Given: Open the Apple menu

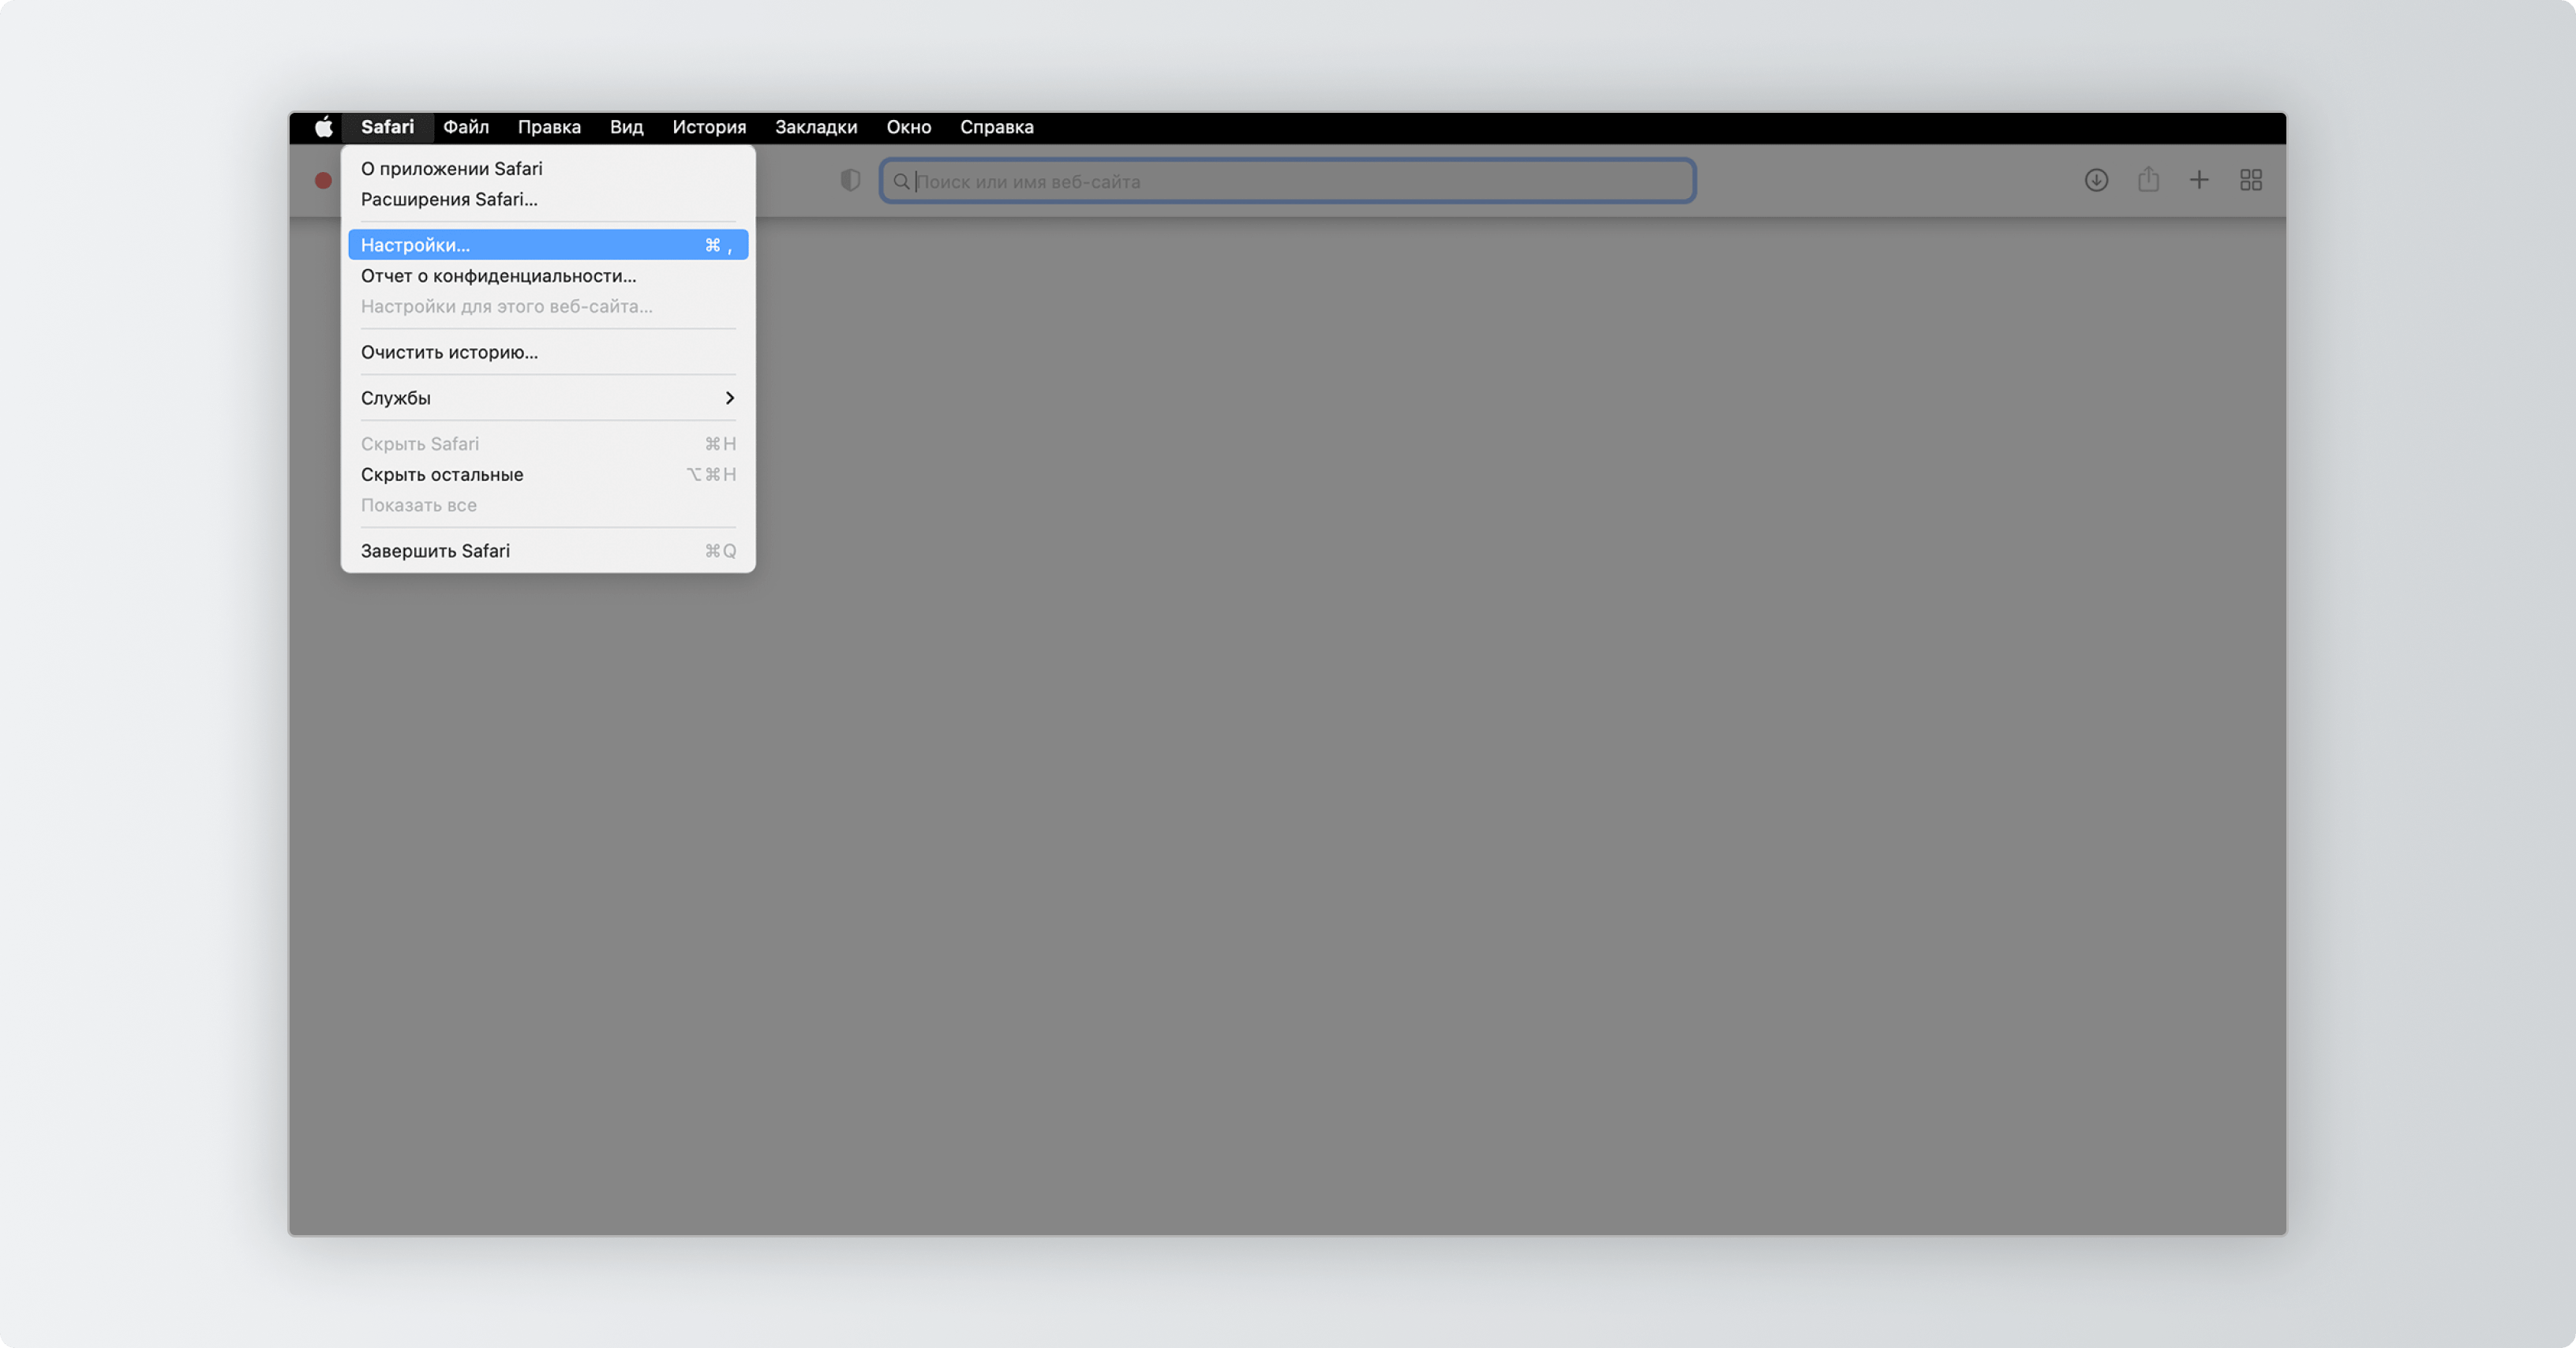Looking at the screenshot, I should click(x=323, y=127).
